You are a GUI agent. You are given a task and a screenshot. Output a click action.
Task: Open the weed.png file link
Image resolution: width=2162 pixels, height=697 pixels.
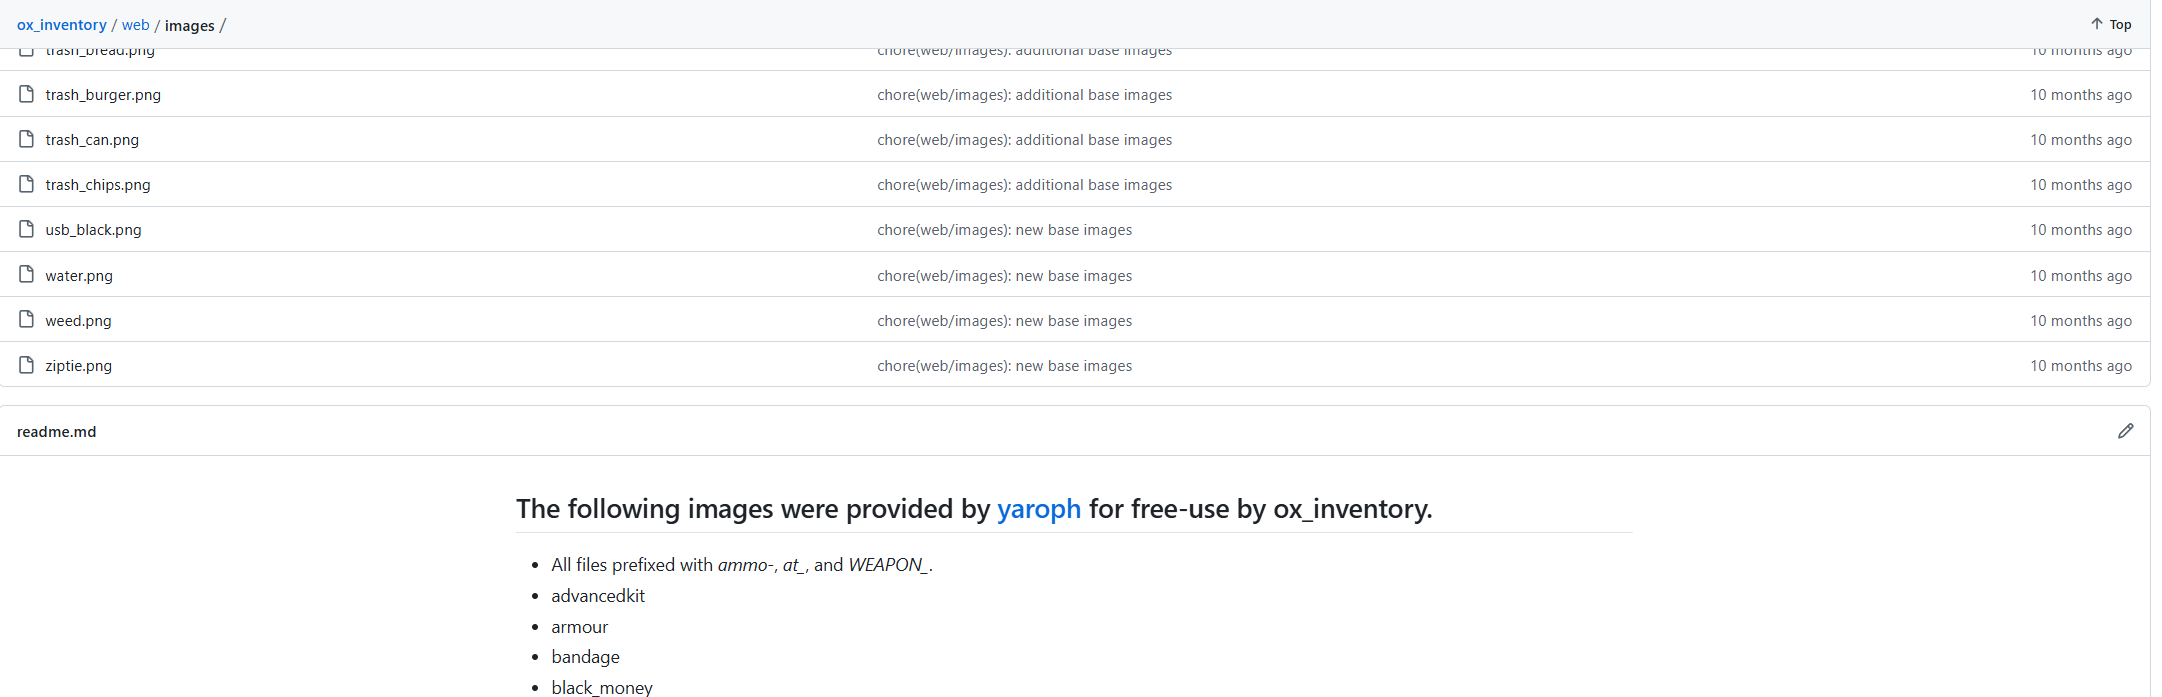click(79, 321)
